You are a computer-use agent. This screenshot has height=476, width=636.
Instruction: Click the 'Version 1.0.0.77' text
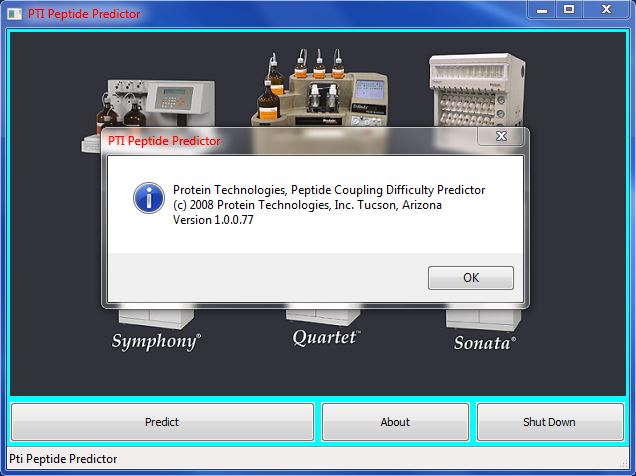coord(213,220)
